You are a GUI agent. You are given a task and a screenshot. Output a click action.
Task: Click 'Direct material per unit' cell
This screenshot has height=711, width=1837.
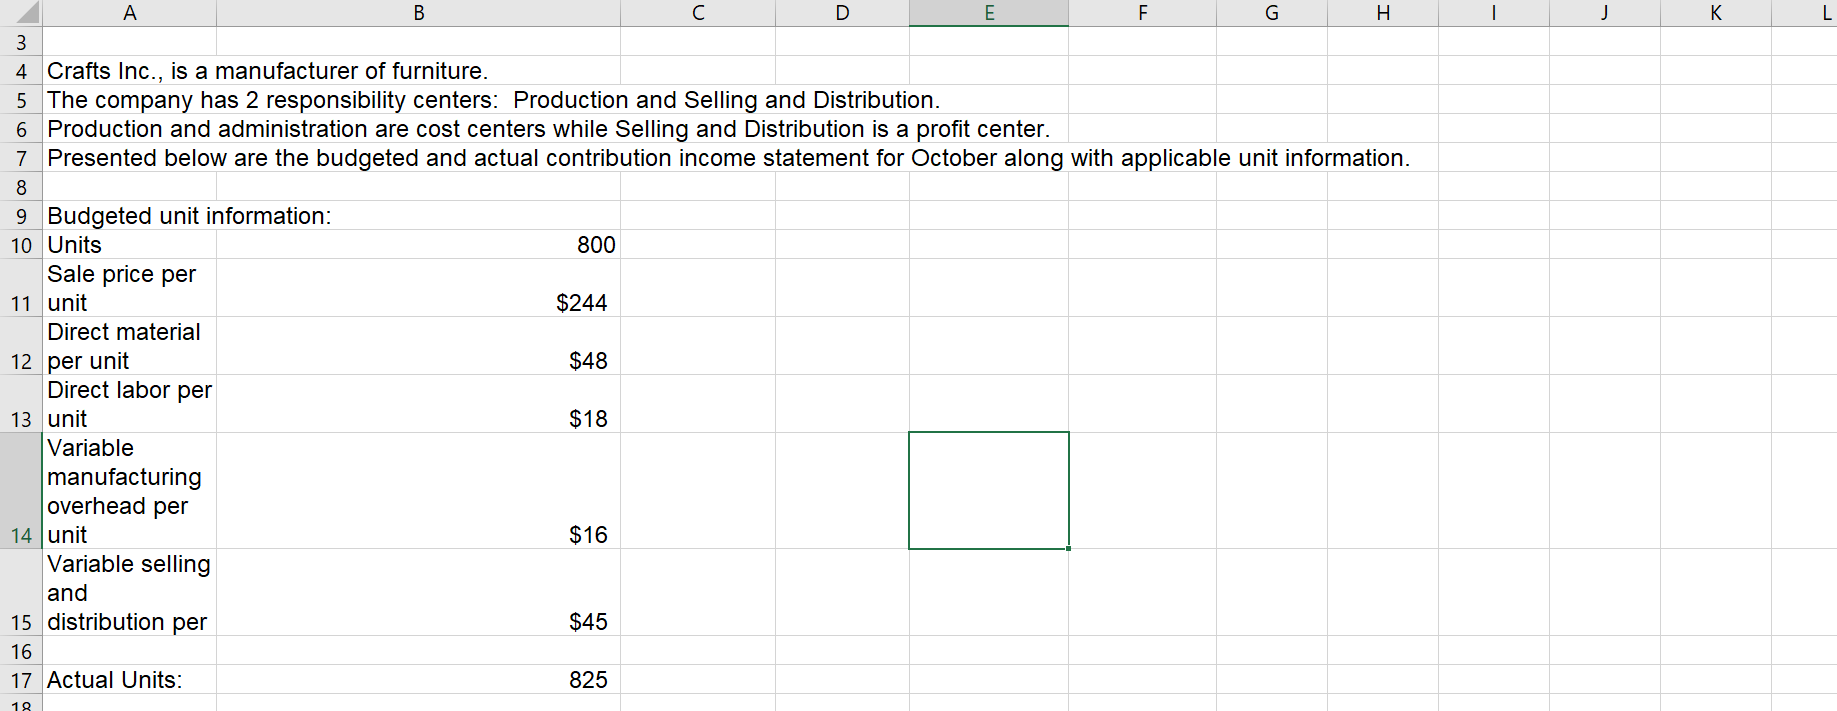pyautogui.click(x=129, y=346)
